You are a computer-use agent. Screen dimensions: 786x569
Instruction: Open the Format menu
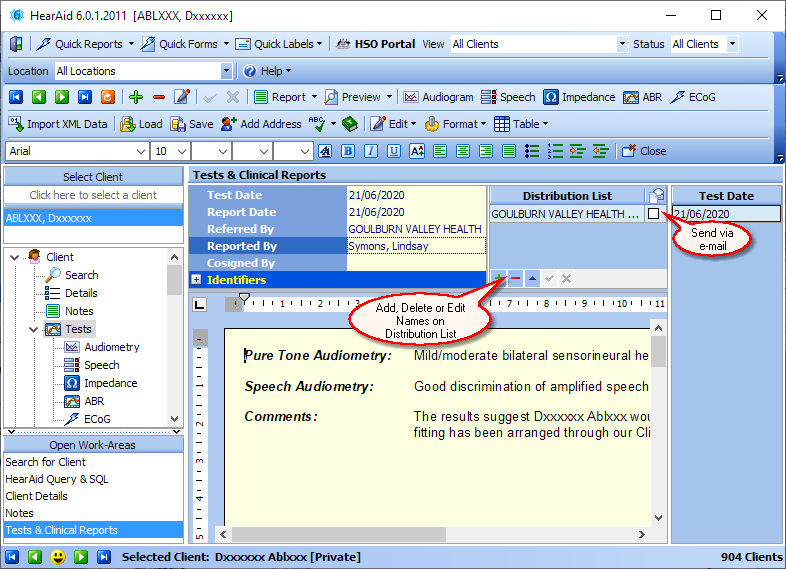click(455, 124)
